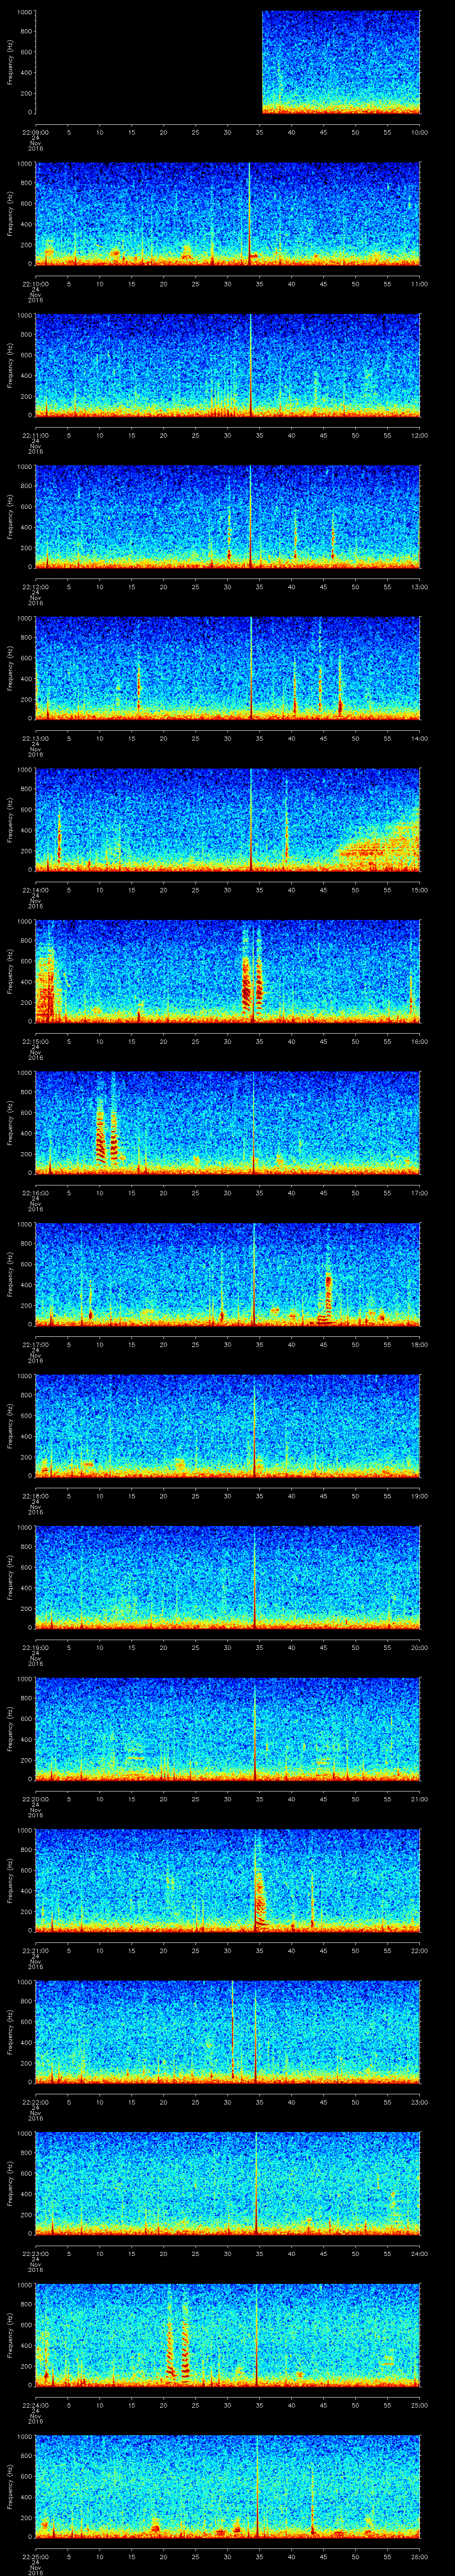Click the Frequency (Hz) axis title of the 22:12 panel
Screen dimensions: 455x2576
coord(10,516)
